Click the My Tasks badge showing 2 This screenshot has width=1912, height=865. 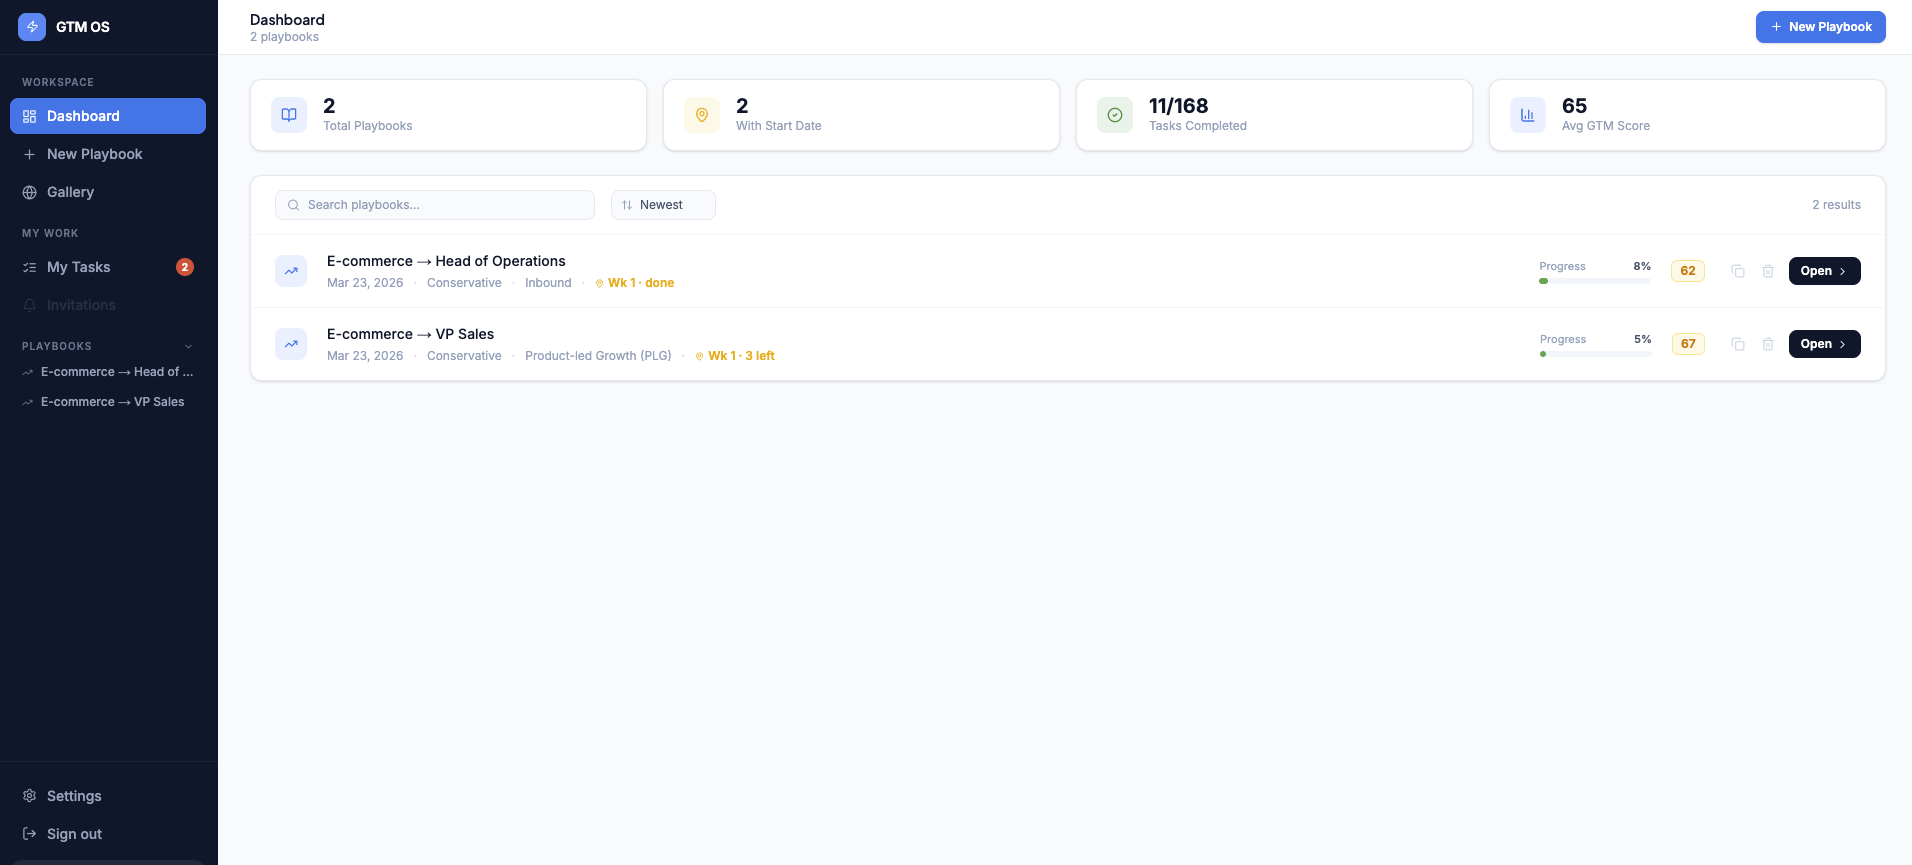185,267
